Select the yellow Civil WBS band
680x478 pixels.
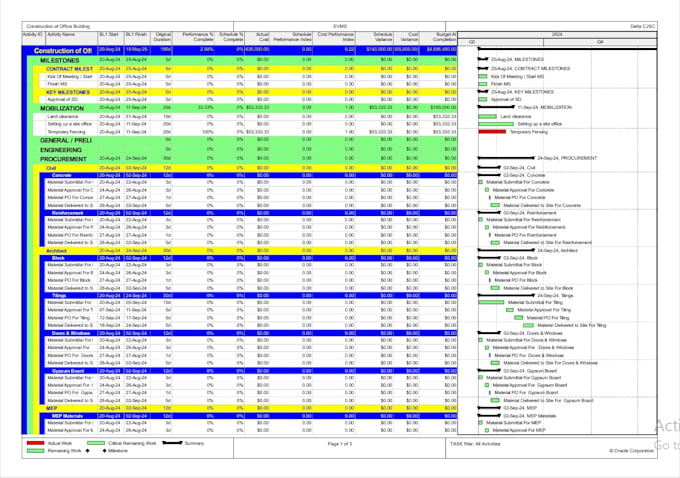coord(245,168)
